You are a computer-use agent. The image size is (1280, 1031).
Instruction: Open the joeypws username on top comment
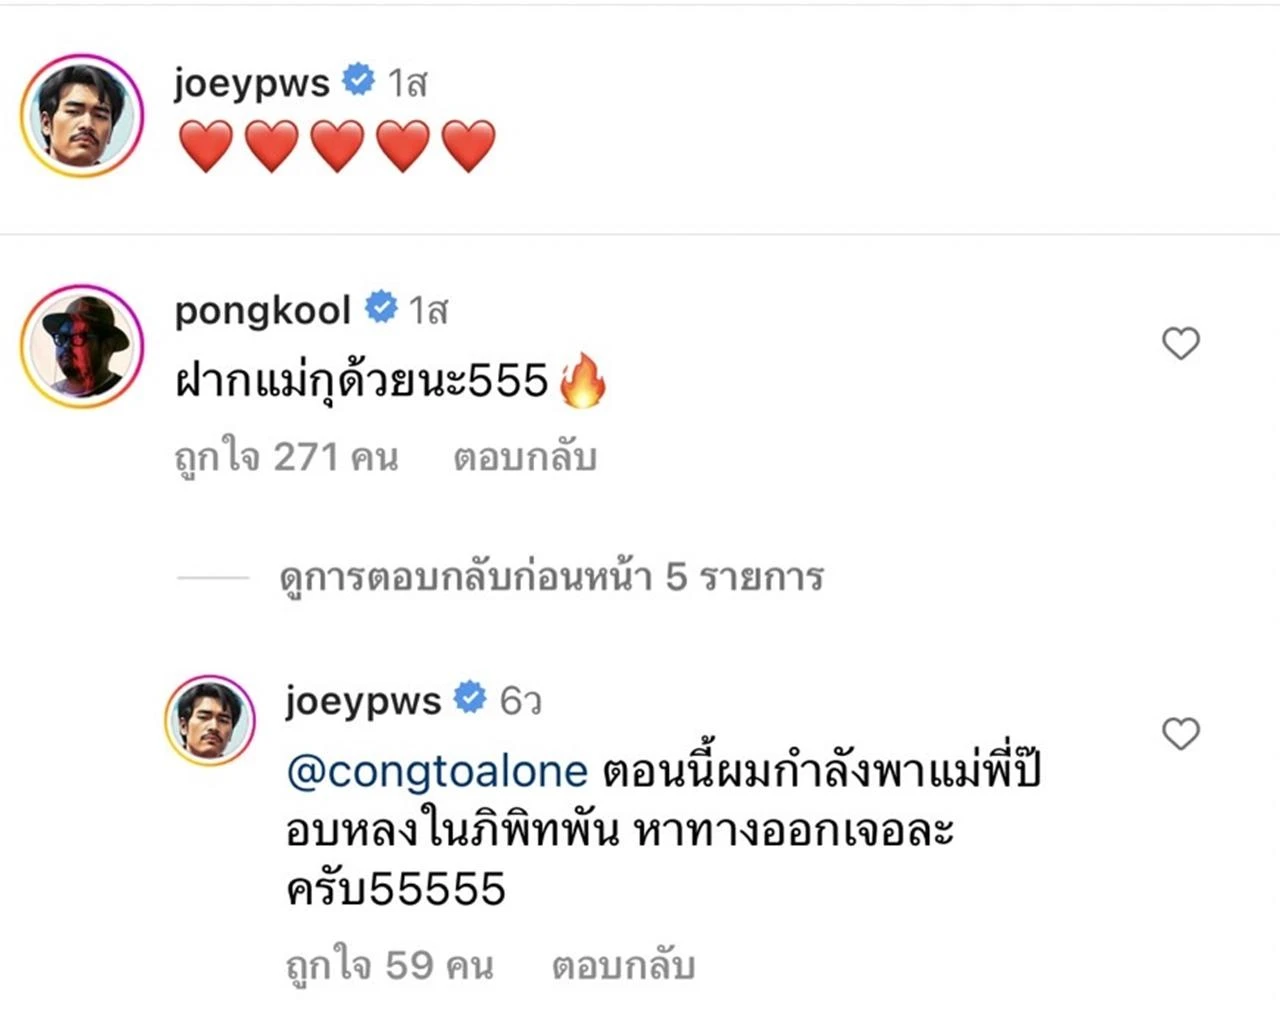[252, 82]
